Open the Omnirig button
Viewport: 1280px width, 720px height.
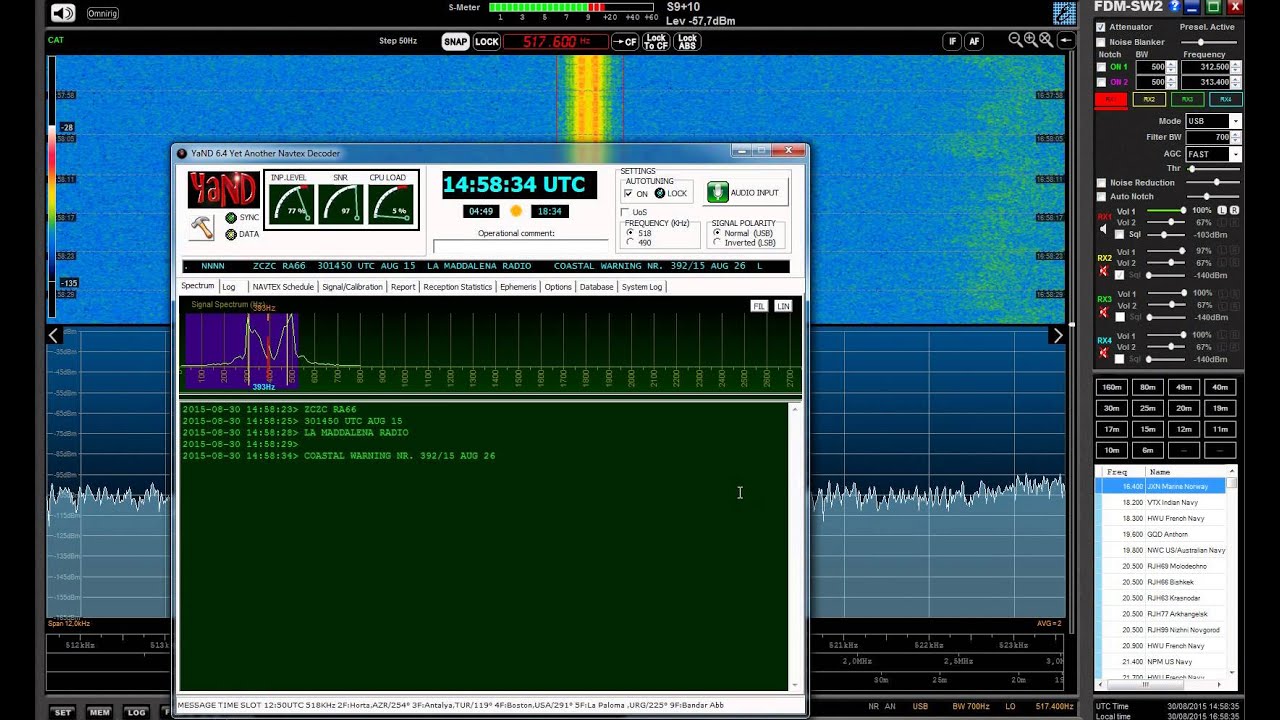click(103, 13)
